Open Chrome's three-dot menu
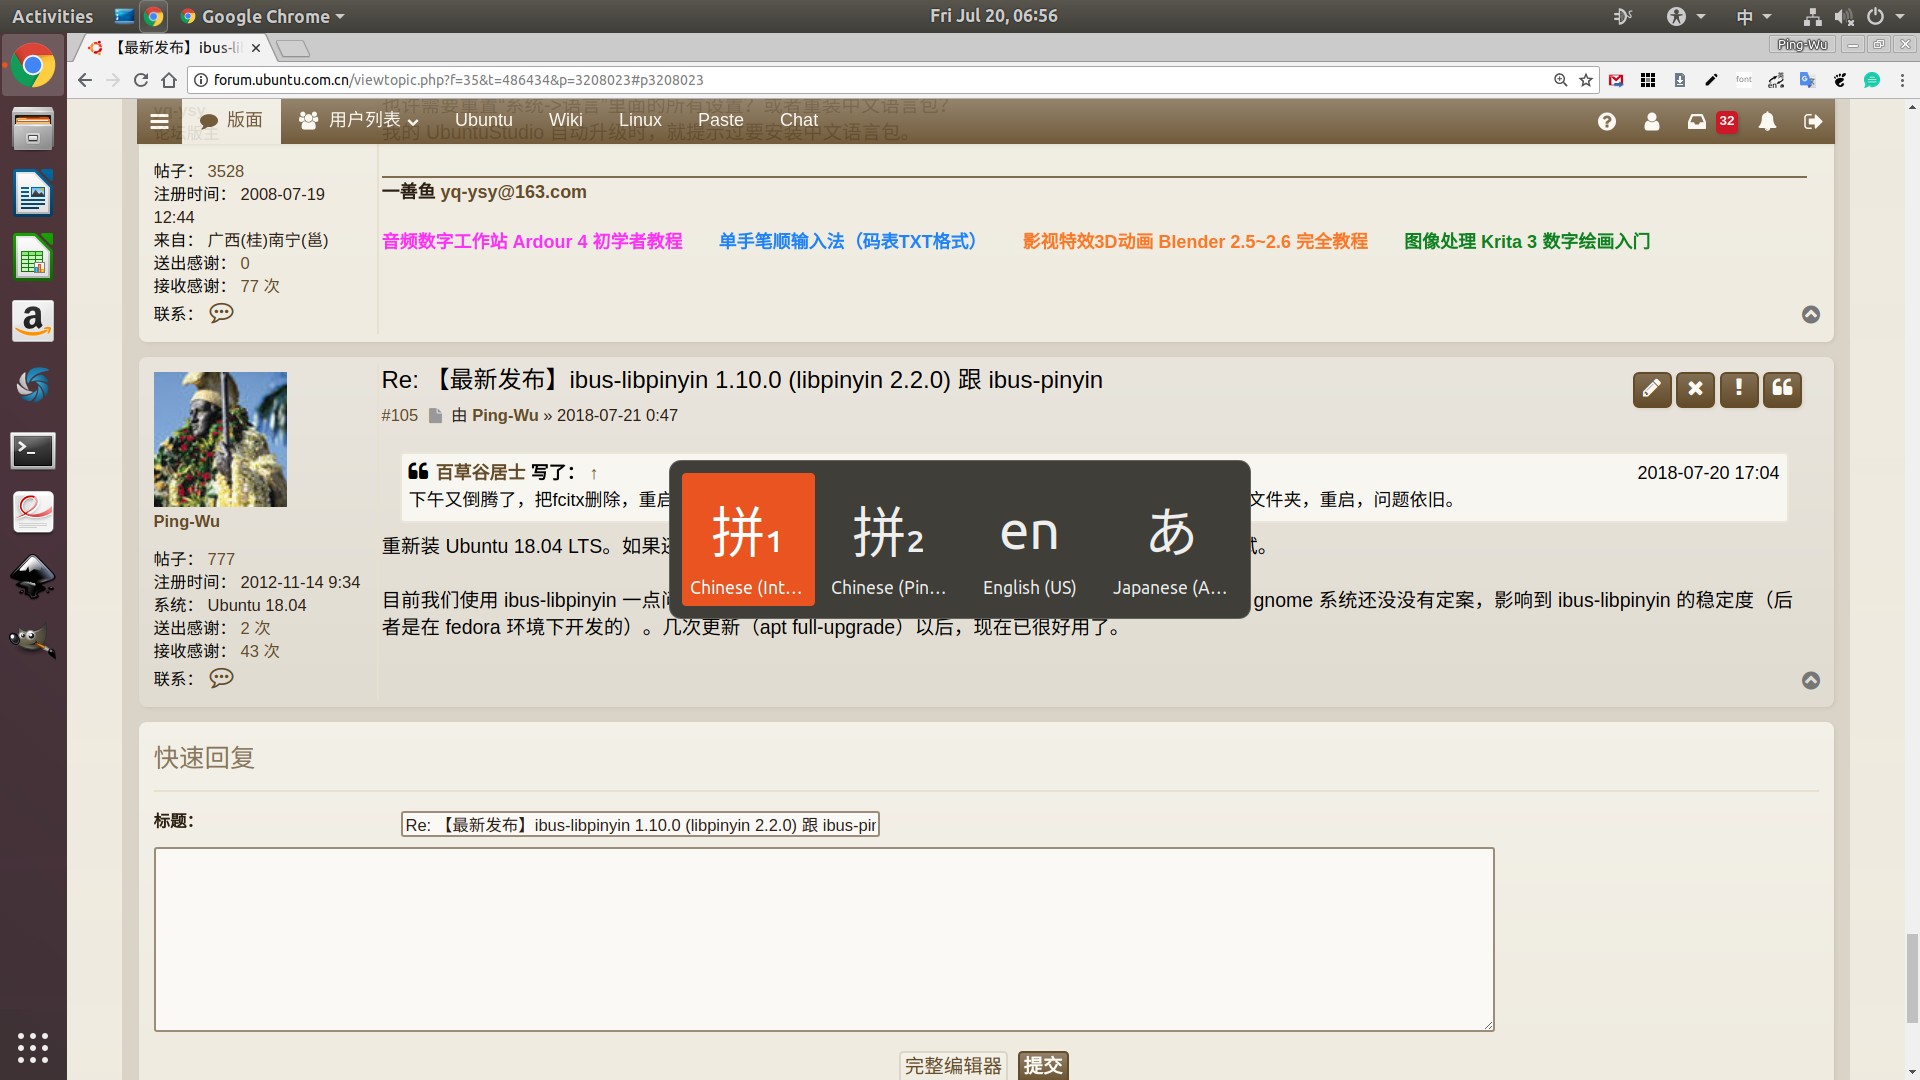Screen dimensions: 1920x1080 pos(1902,80)
